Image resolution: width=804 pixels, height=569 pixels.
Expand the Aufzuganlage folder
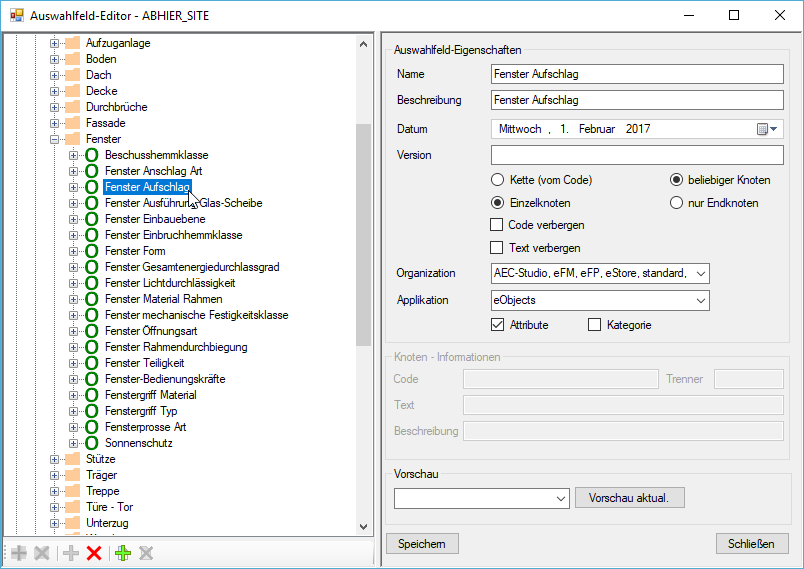click(54, 44)
